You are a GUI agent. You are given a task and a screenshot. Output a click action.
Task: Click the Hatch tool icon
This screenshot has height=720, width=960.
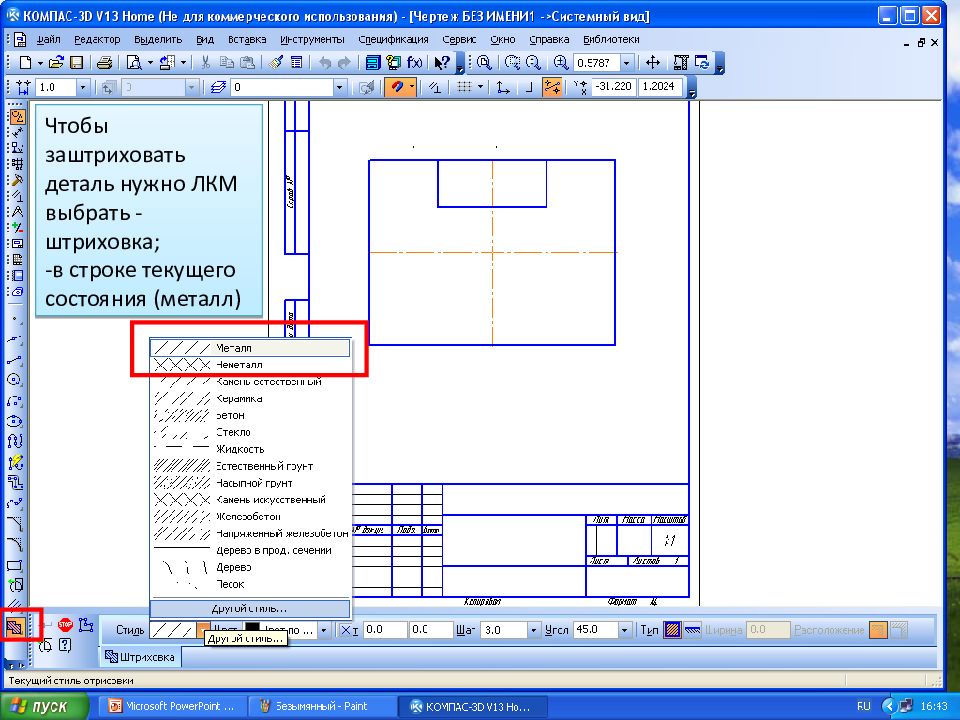click(x=15, y=626)
